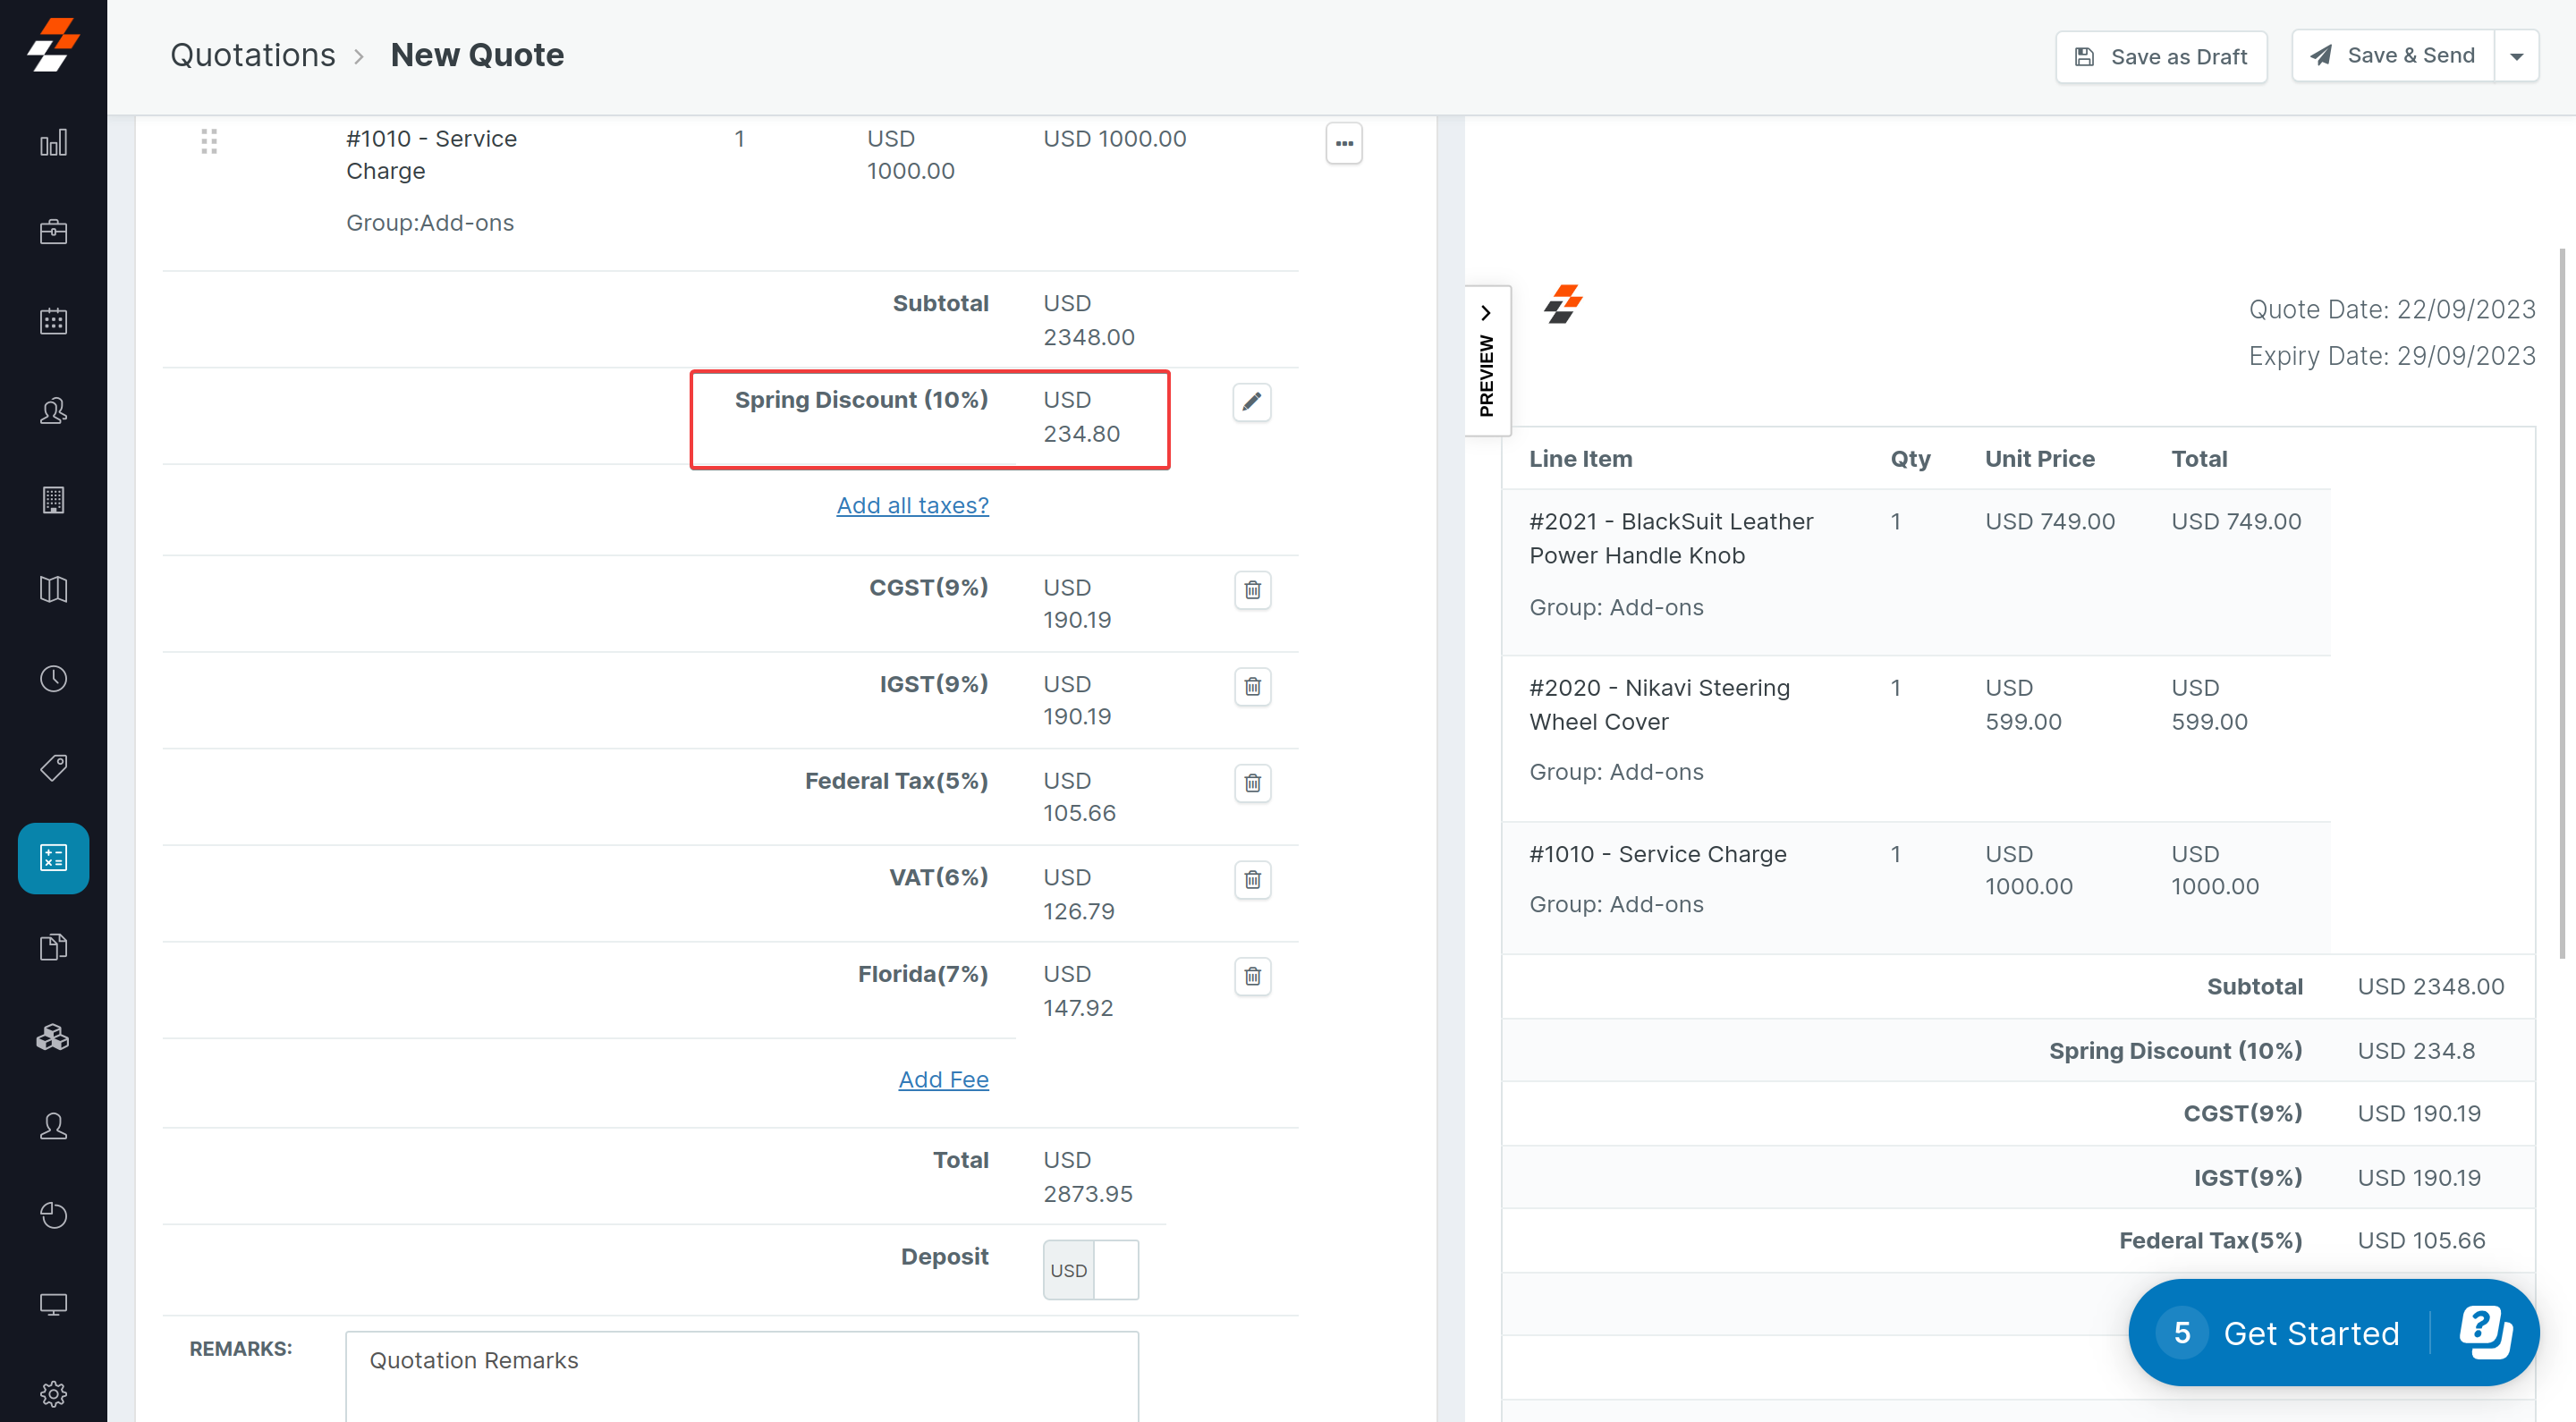The width and height of the screenshot is (2576, 1422).
Task: Remove the IGST(9%) tax entry
Action: tap(1252, 687)
